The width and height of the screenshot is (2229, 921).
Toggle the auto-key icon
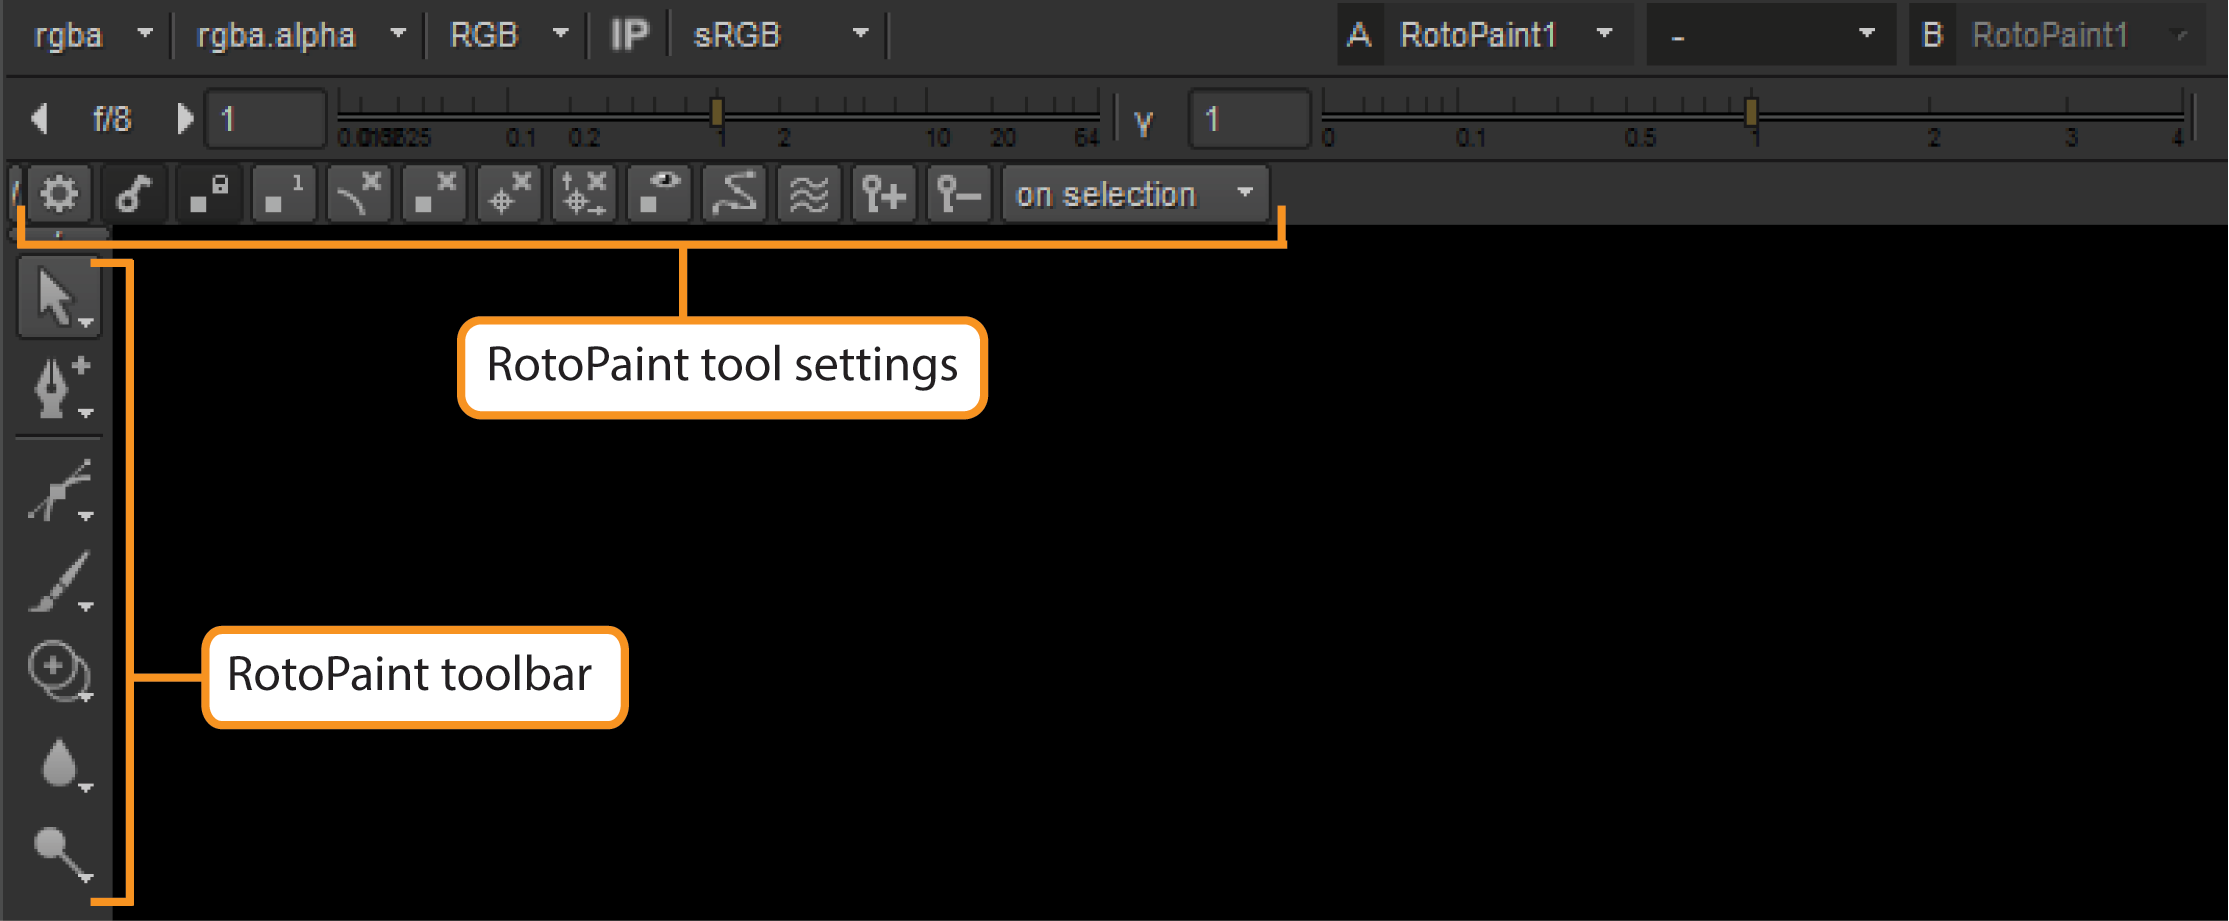click(x=134, y=194)
